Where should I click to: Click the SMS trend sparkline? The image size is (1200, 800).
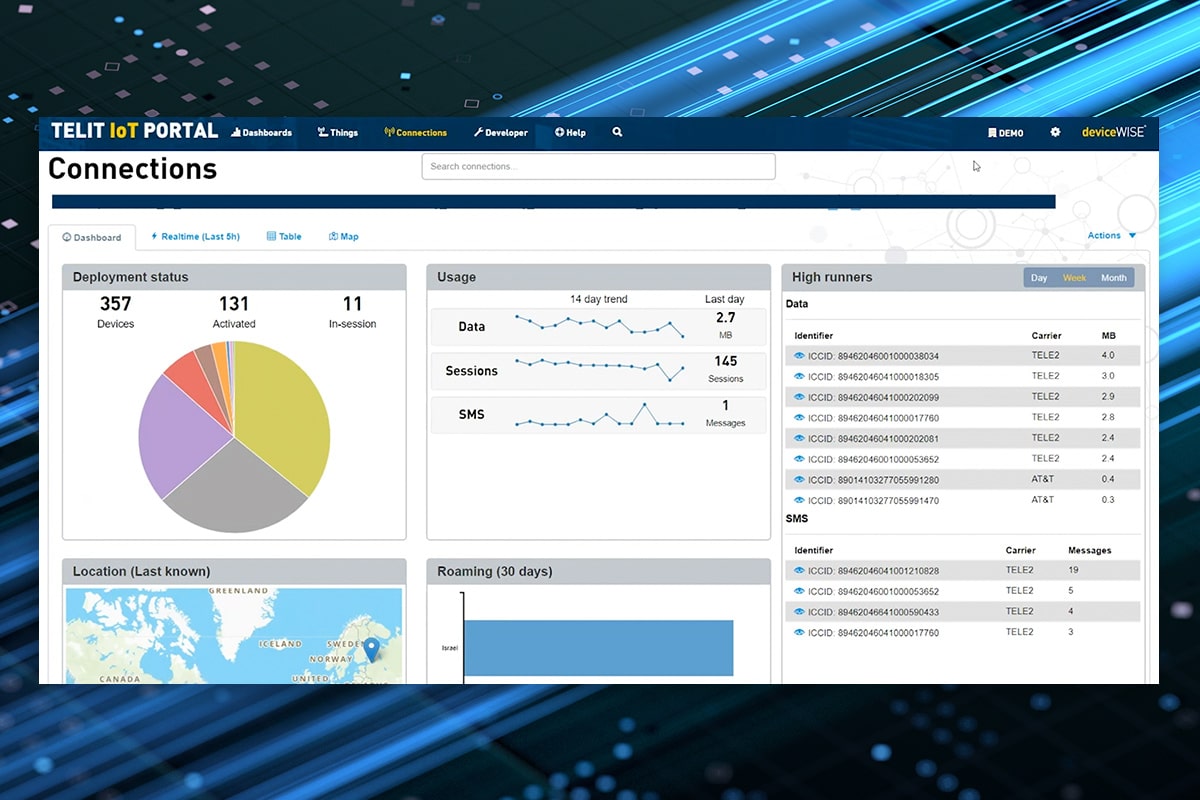[599, 415]
